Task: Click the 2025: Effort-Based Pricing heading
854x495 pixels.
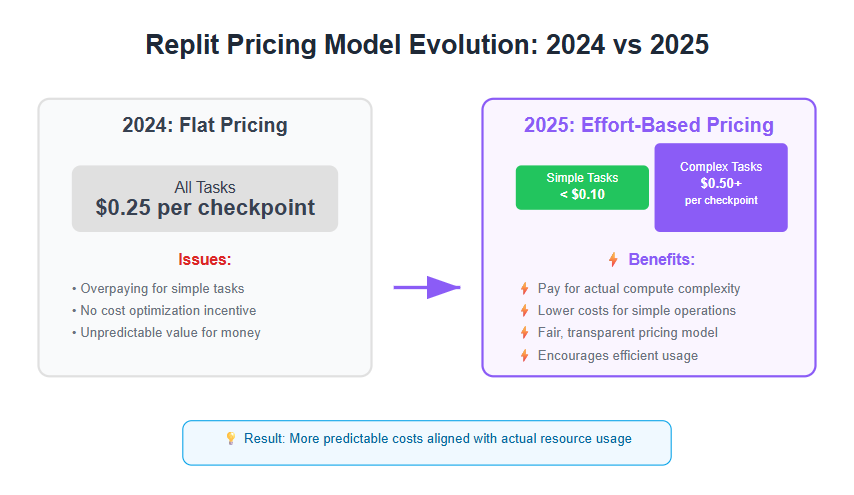Action: click(x=649, y=125)
